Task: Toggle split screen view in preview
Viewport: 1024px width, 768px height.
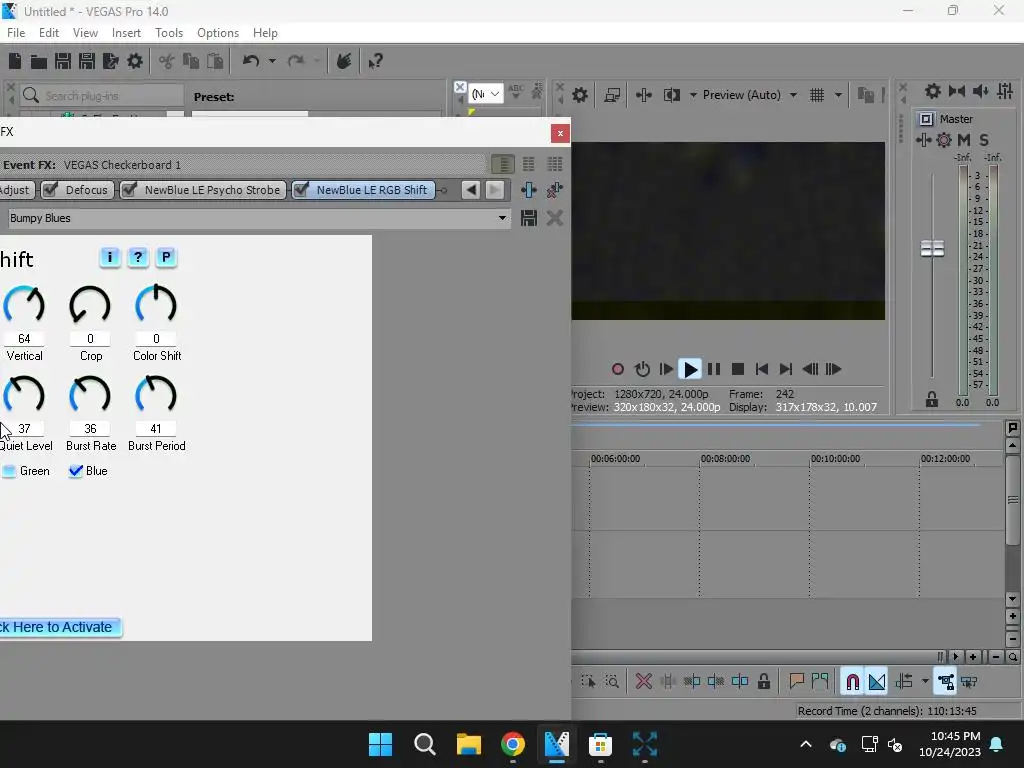Action: tap(671, 95)
